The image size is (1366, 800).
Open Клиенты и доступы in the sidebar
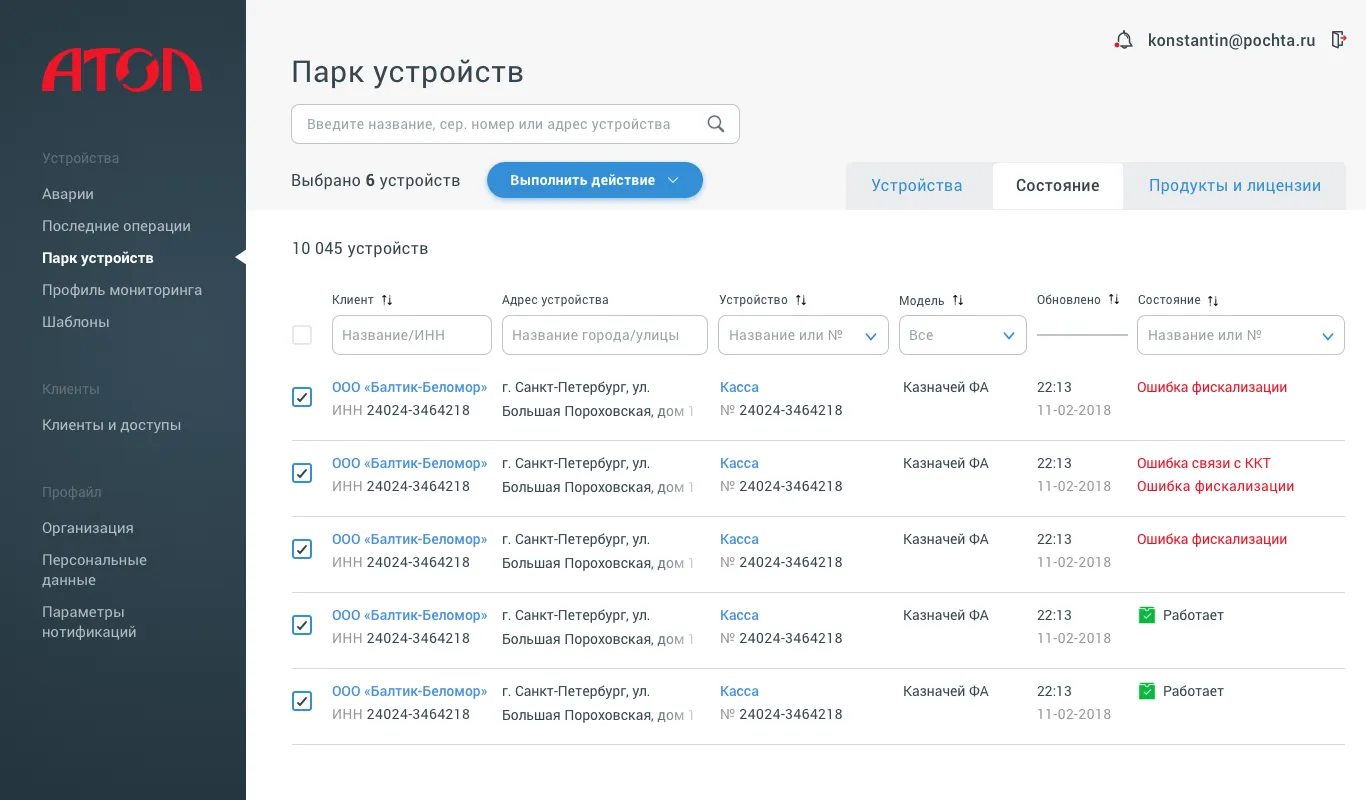point(112,425)
